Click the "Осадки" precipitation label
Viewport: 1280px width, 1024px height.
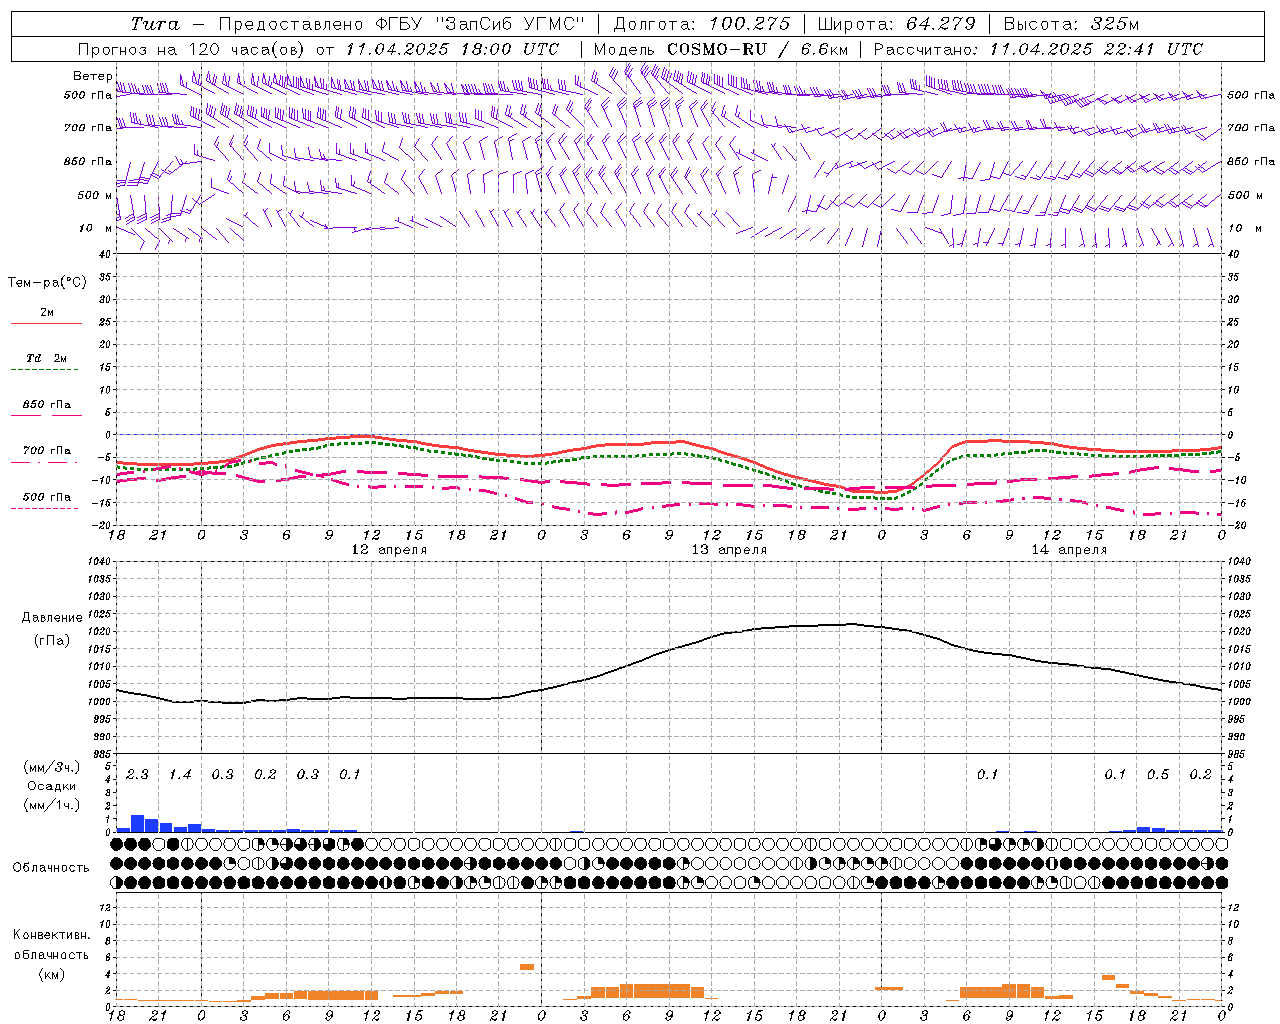52,786
